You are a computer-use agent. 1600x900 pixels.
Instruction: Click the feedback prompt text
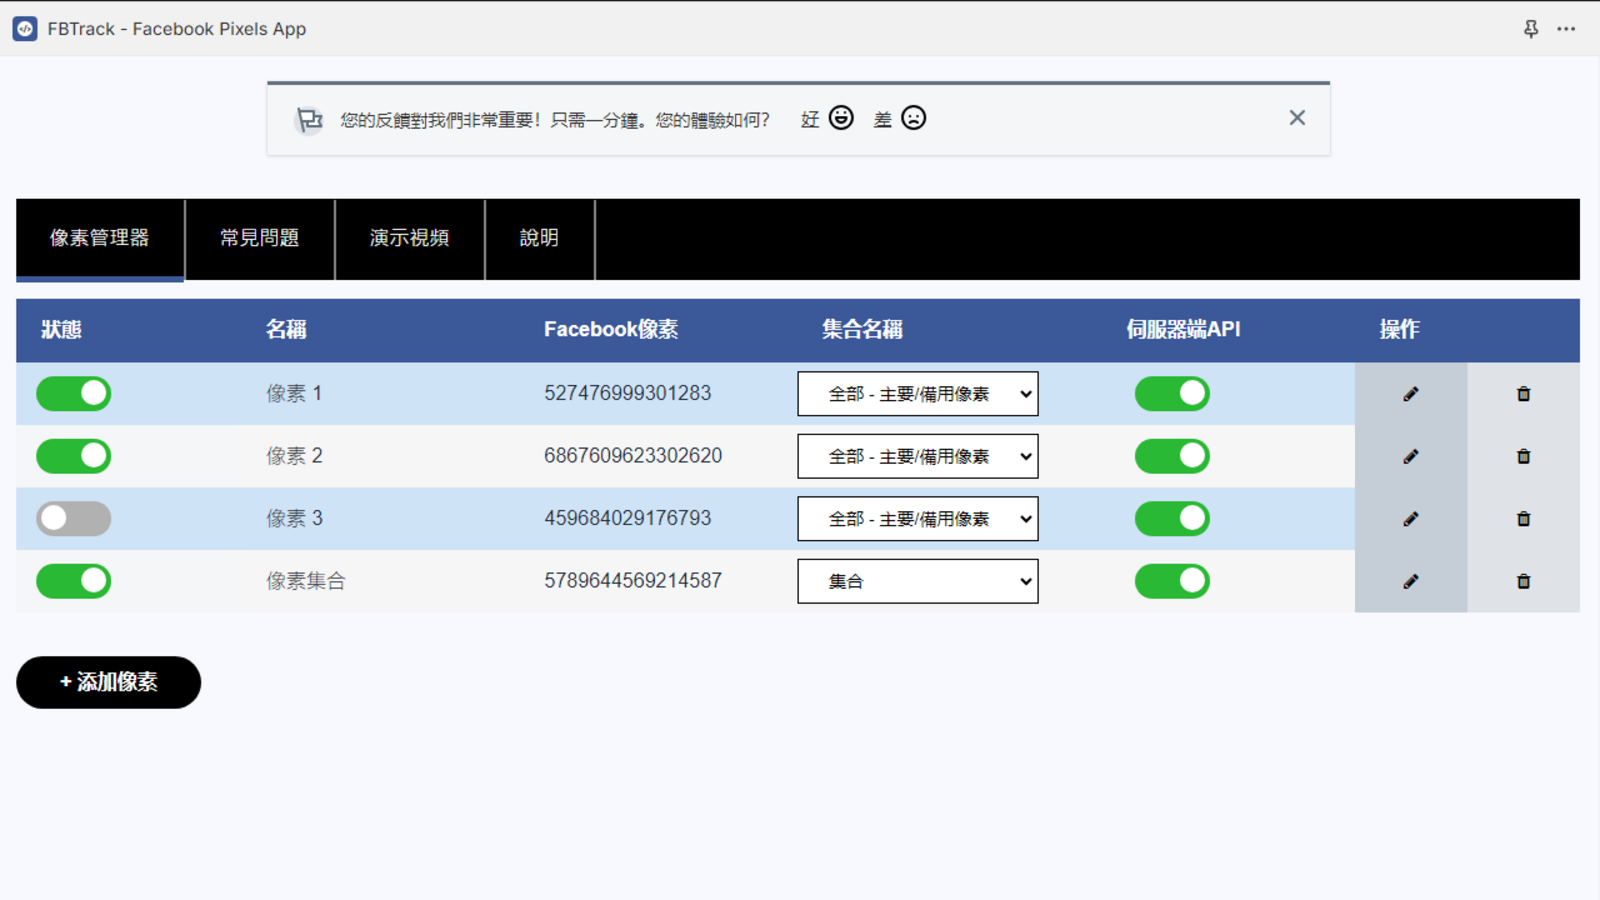[555, 120]
